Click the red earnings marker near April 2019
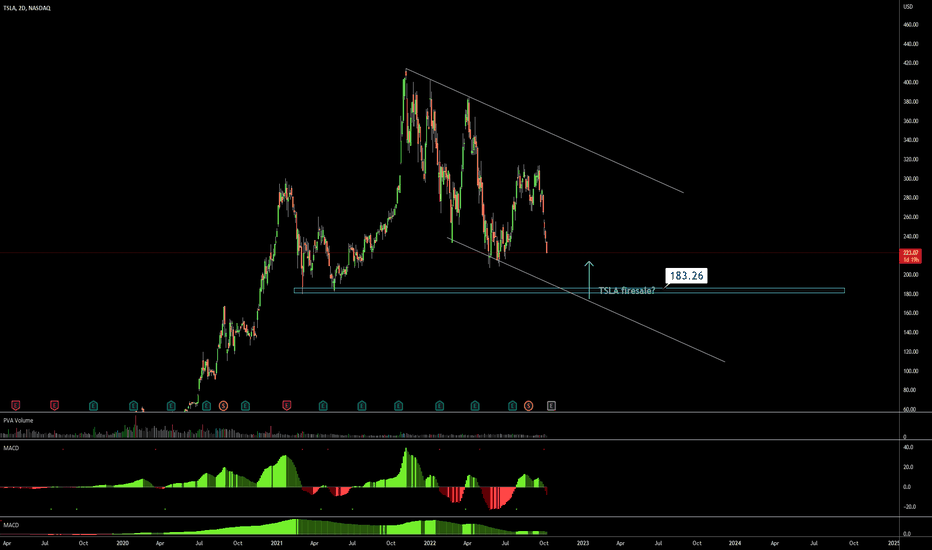Viewport: 932px width, 550px height. [15, 406]
